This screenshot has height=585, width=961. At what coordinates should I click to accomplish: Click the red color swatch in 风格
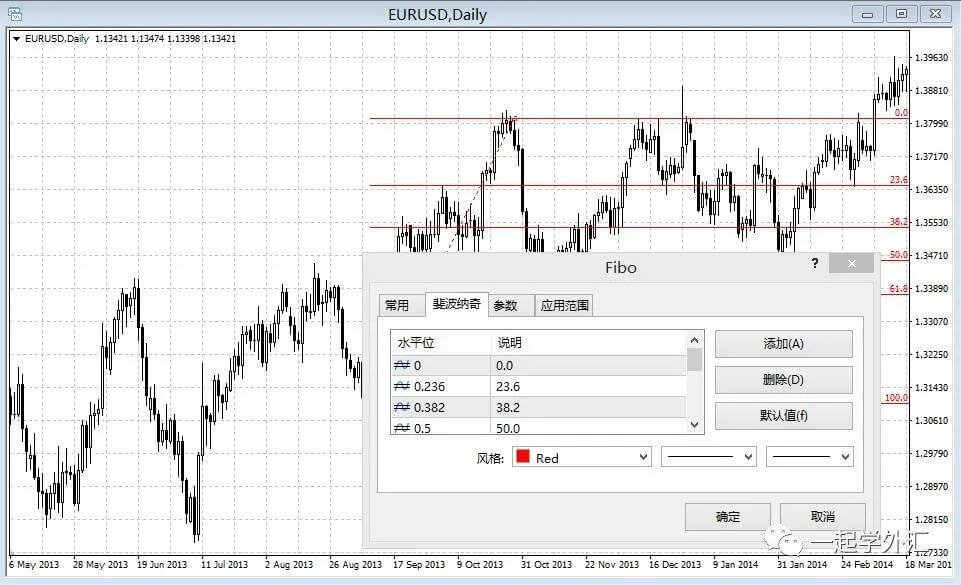coord(523,456)
